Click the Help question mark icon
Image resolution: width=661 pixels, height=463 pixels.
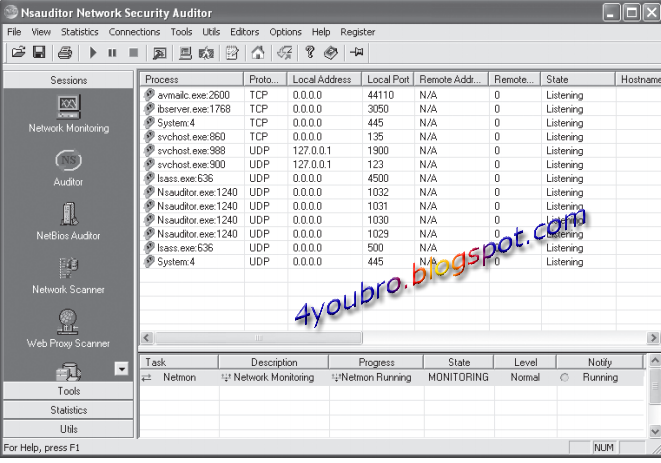pos(310,53)
